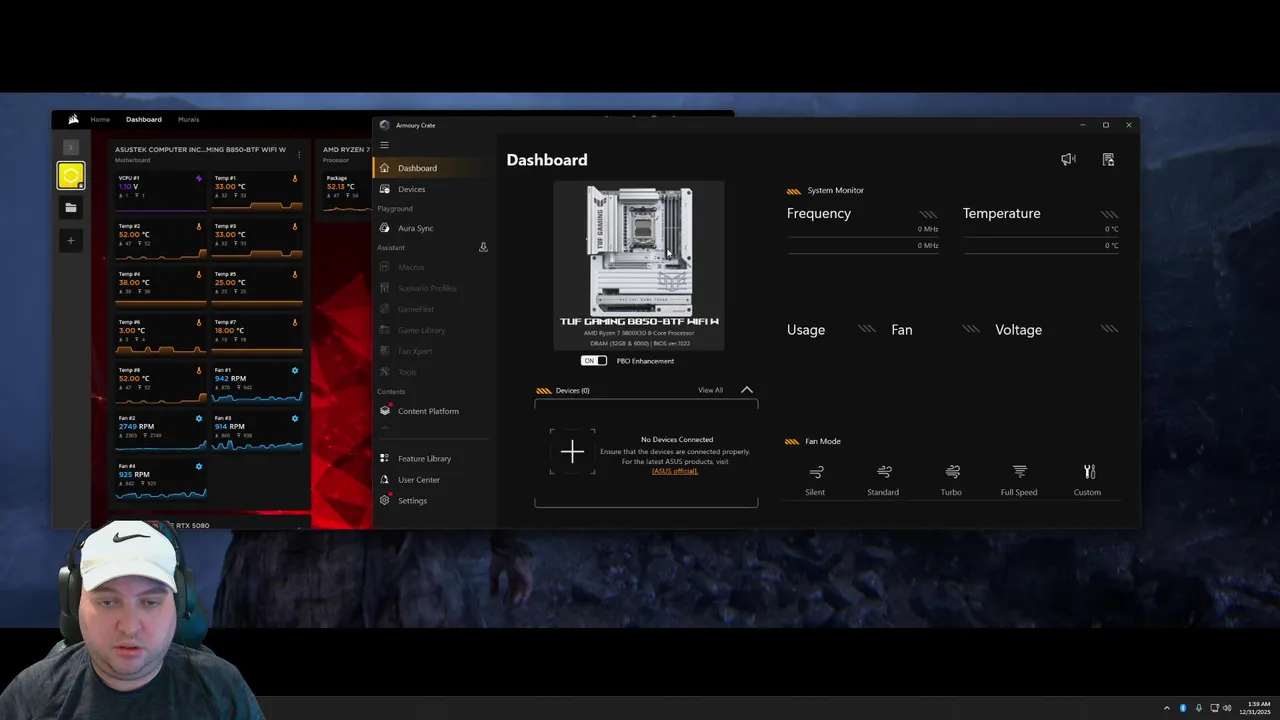Viewport: 1280px width, 720px height.
Task: Click View All in Devices section
Action: click(x=710, y=390)
